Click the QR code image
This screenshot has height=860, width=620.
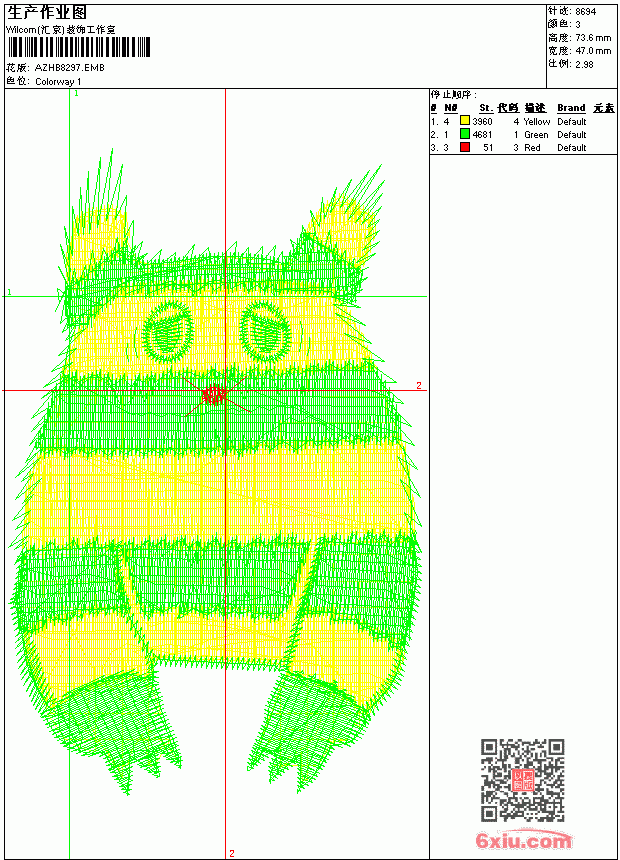tap(523, 780)
